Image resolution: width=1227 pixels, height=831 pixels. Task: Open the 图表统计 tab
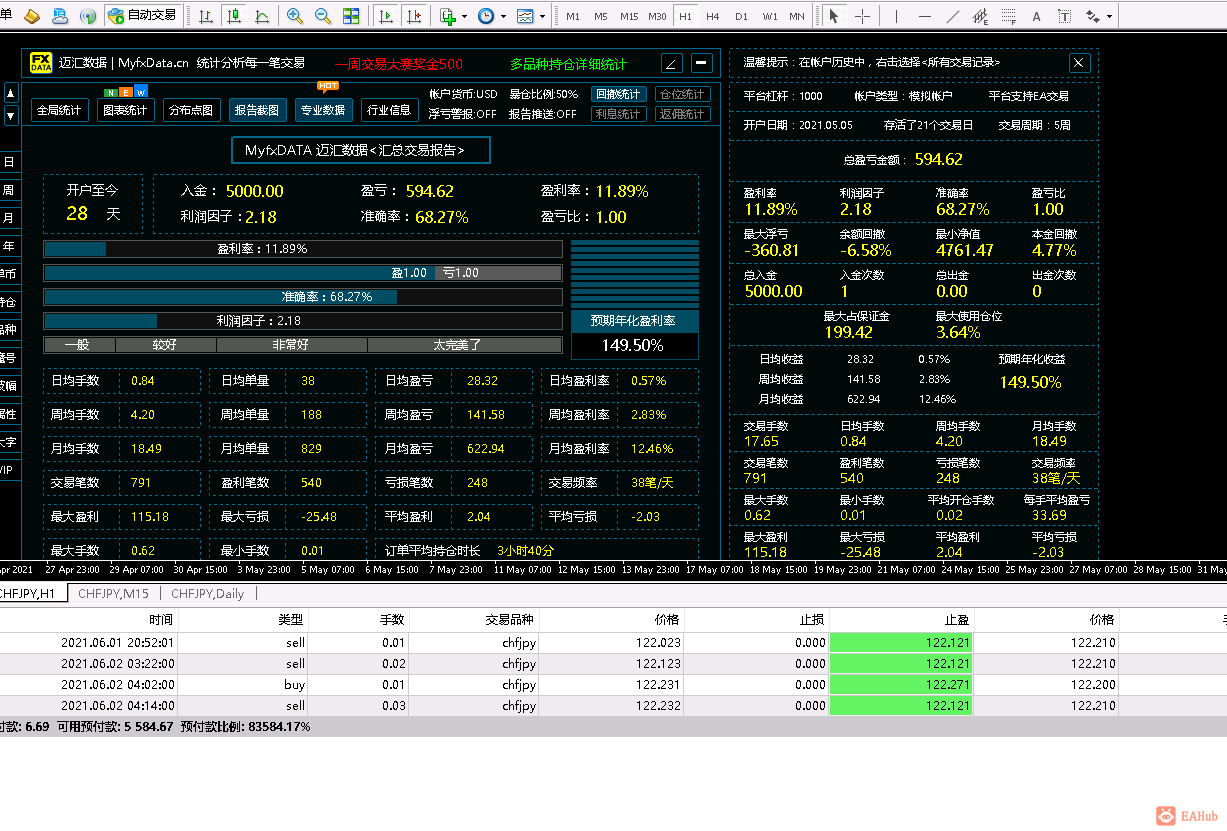click(125, 110)
